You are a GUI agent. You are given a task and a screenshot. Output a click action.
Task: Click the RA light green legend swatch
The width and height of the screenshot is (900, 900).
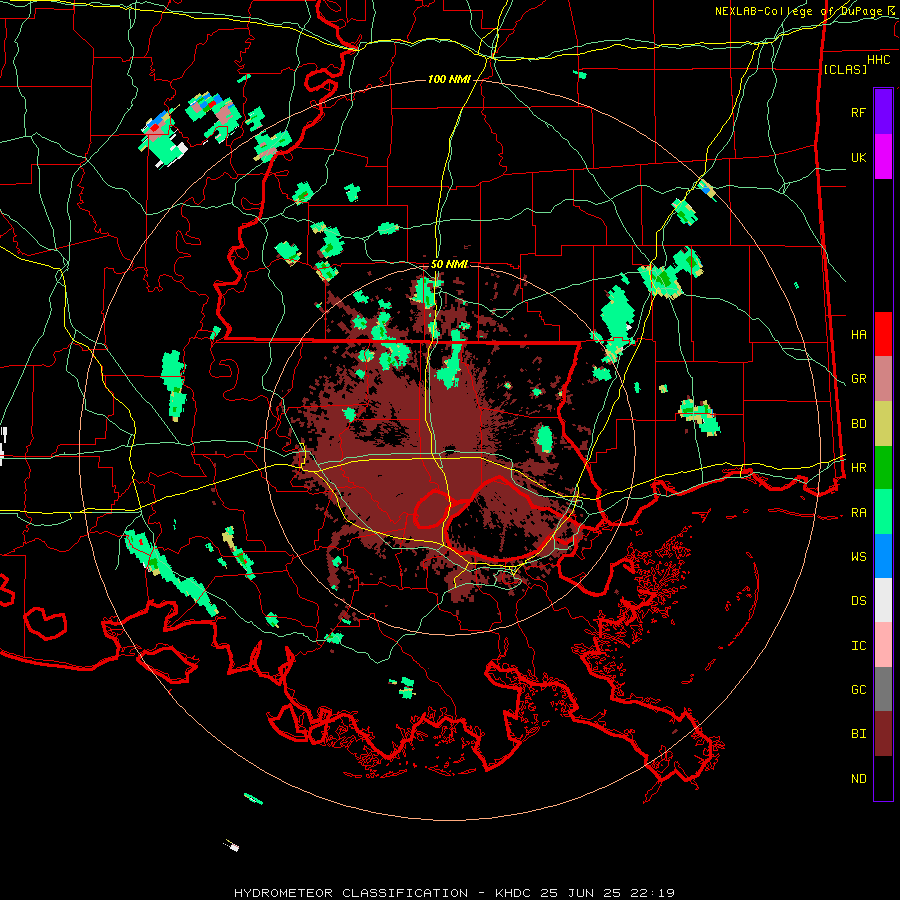883,512
